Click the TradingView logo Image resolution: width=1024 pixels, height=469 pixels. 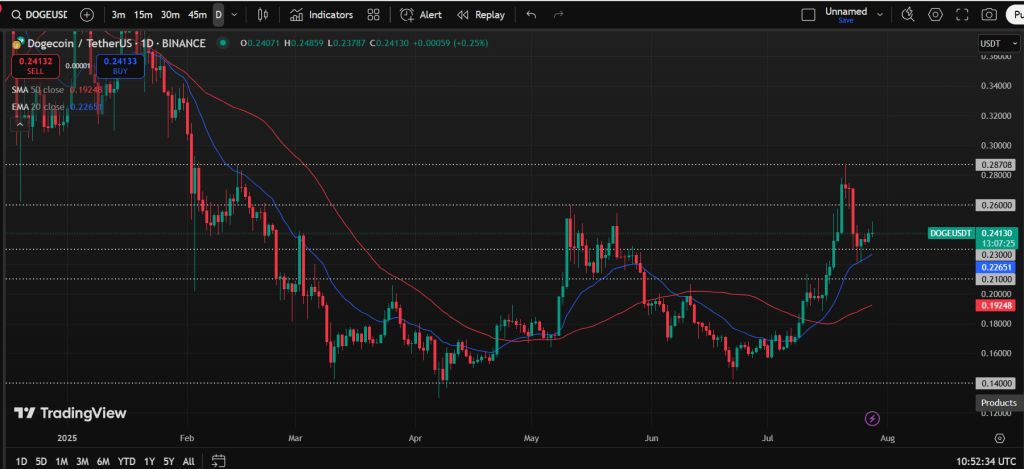(x=70, y=413)
